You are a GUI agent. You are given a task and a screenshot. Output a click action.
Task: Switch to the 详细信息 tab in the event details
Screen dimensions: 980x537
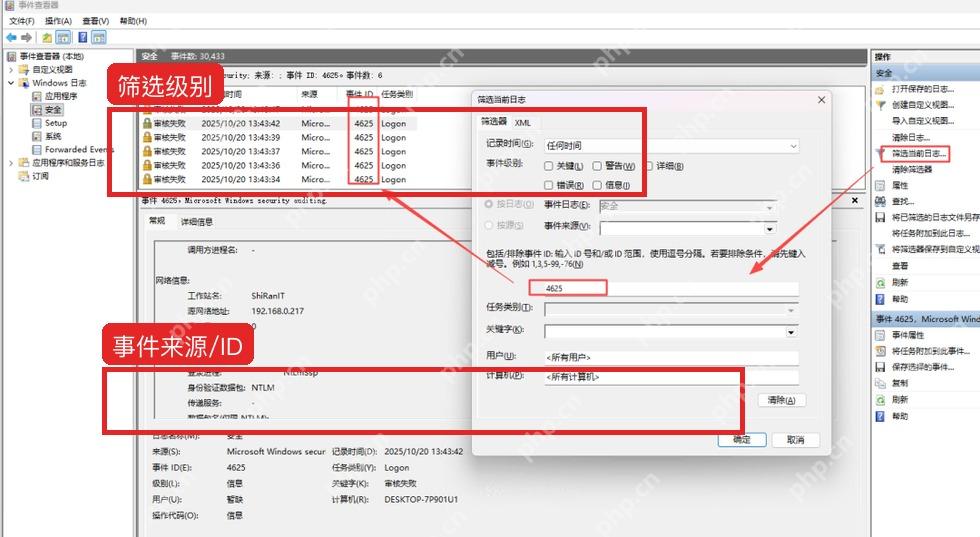click(197, 222)
